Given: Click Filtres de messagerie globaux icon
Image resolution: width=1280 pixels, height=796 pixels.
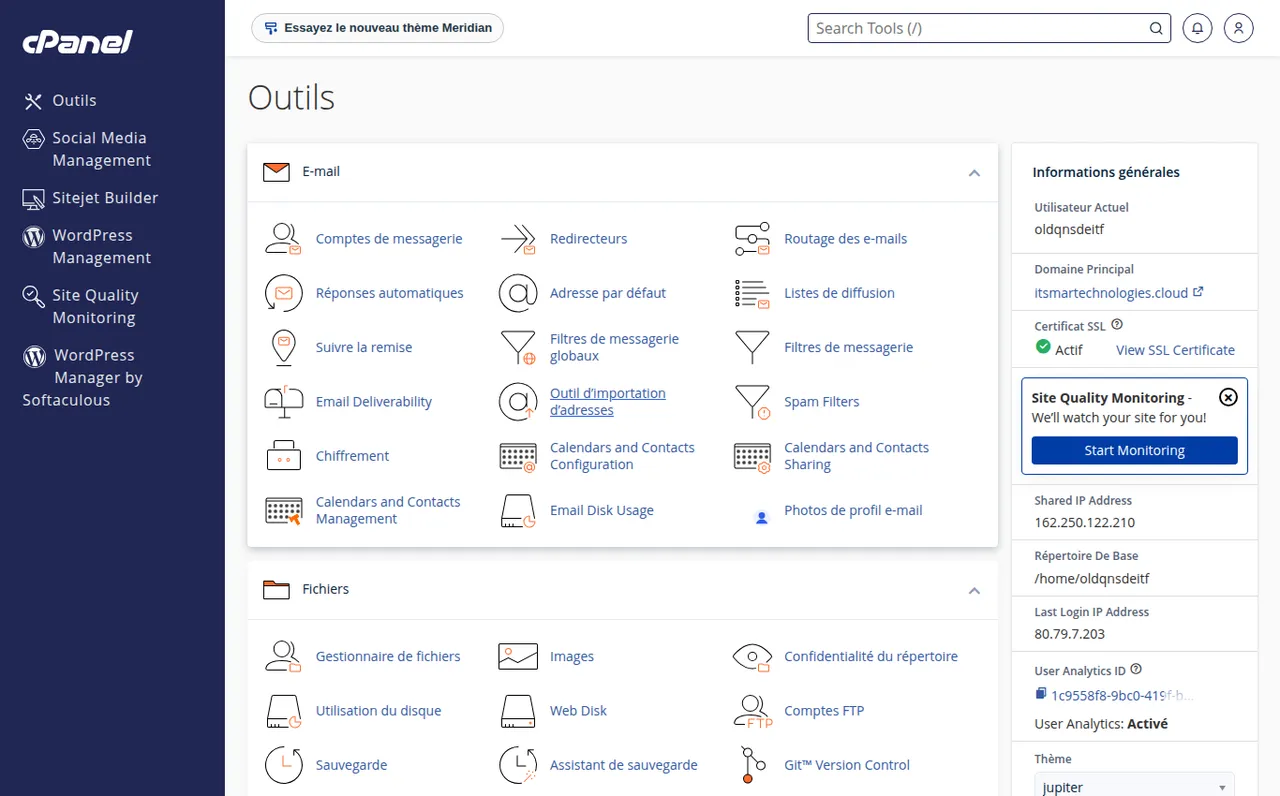Looking at the screenshot, I should (x=518, y=347).
